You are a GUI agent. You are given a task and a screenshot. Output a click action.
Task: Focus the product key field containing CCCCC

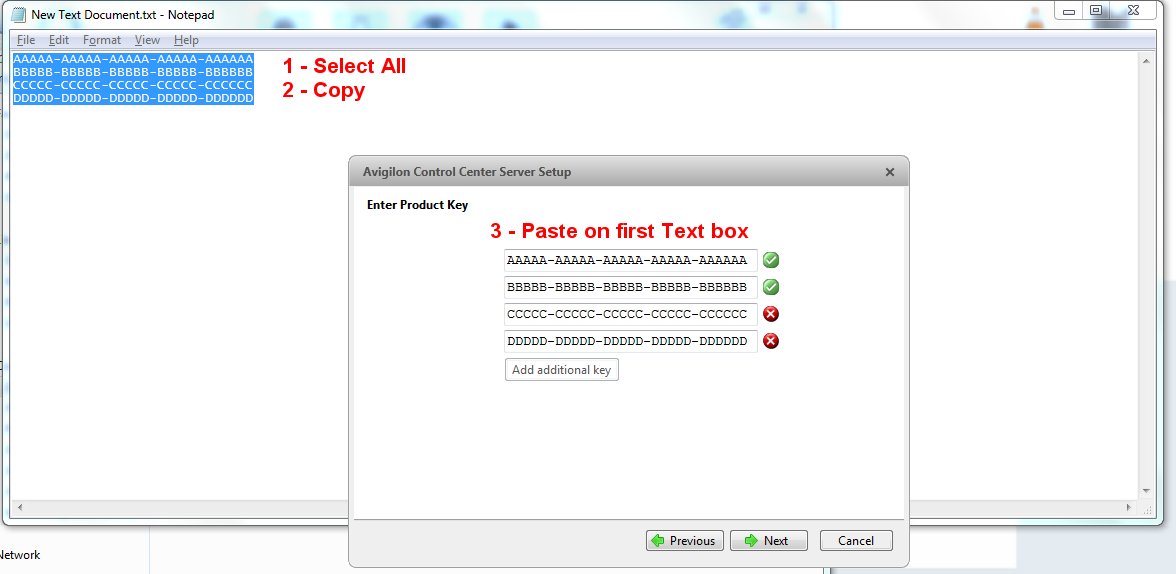pos(630,314)
